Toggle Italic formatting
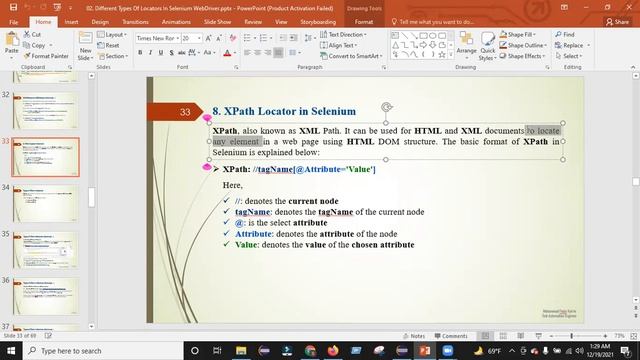640x360 pixels. pos(150,53)
